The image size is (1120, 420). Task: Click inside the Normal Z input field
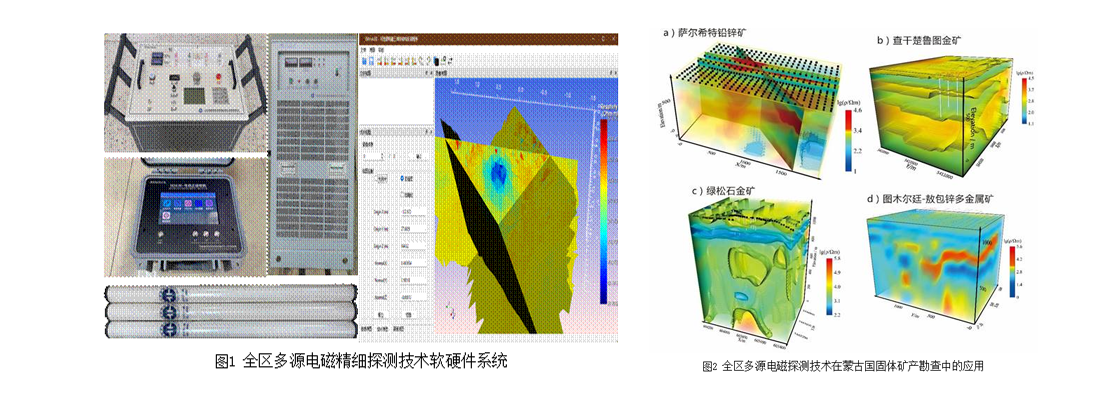pos(412,297)
